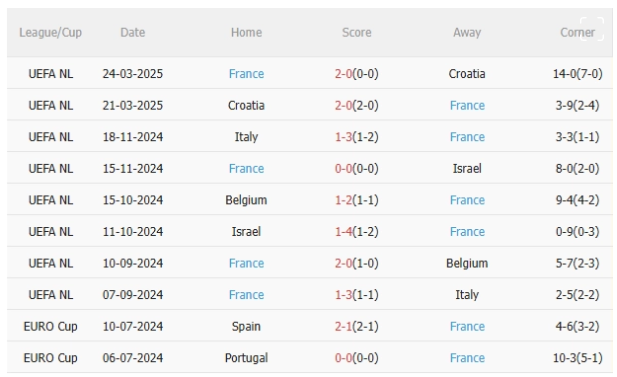
Task: Open France home link versus Israel 15-11-2024
Action: coord(246,168)
